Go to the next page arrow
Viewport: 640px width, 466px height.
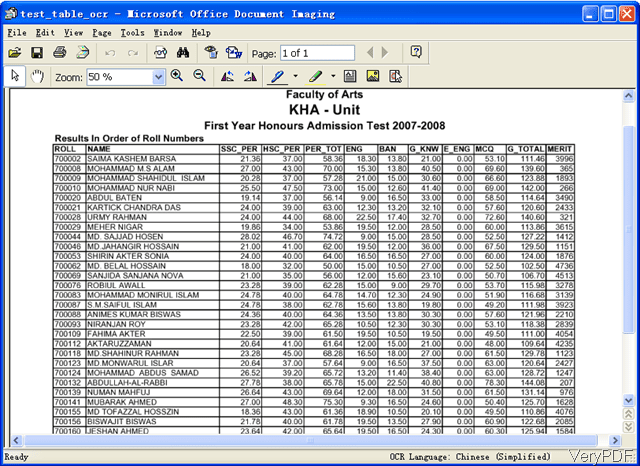click(385, 53)
